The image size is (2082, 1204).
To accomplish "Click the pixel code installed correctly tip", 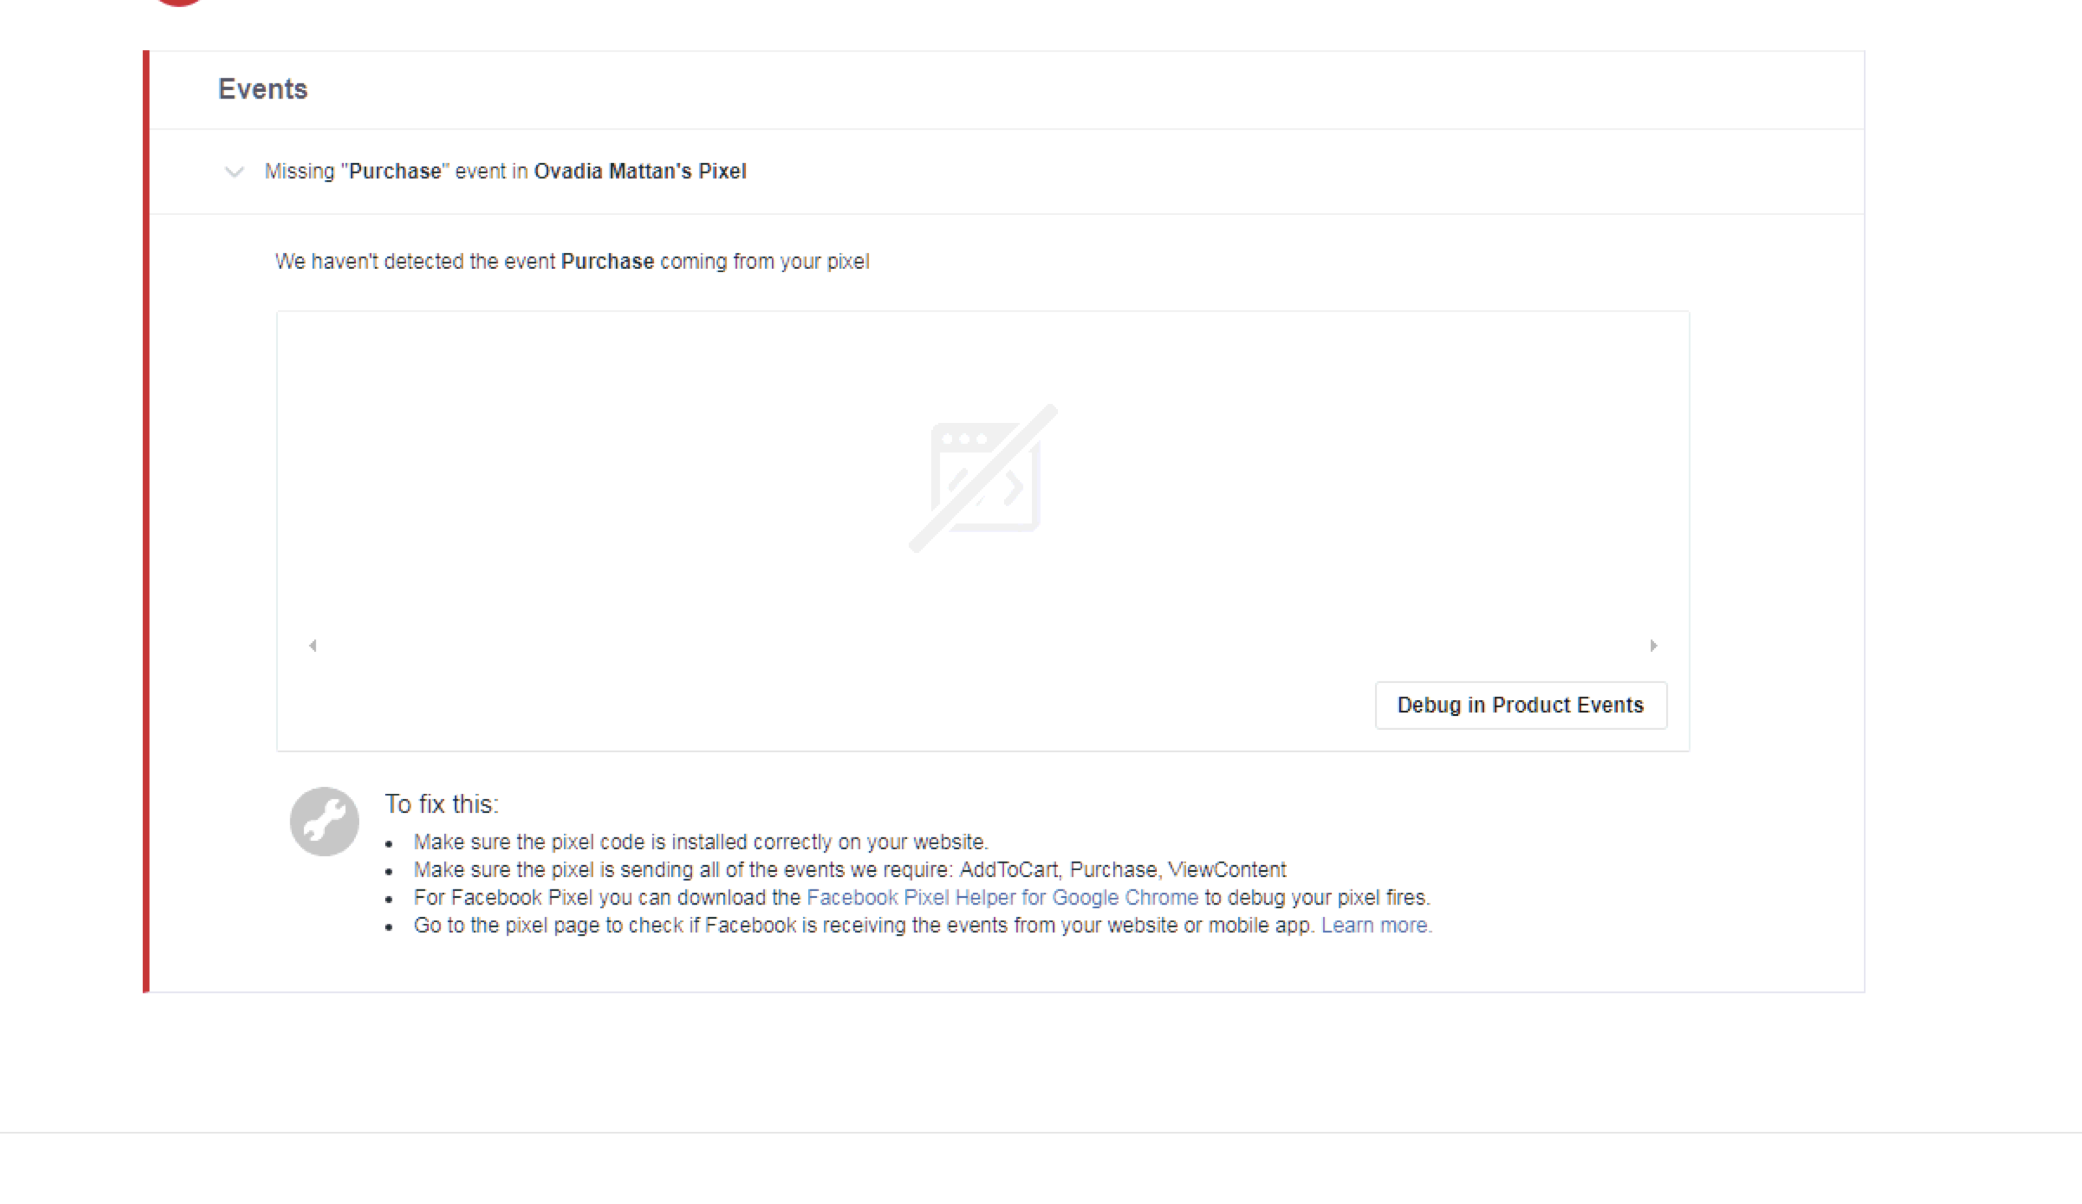I will 701,842.
